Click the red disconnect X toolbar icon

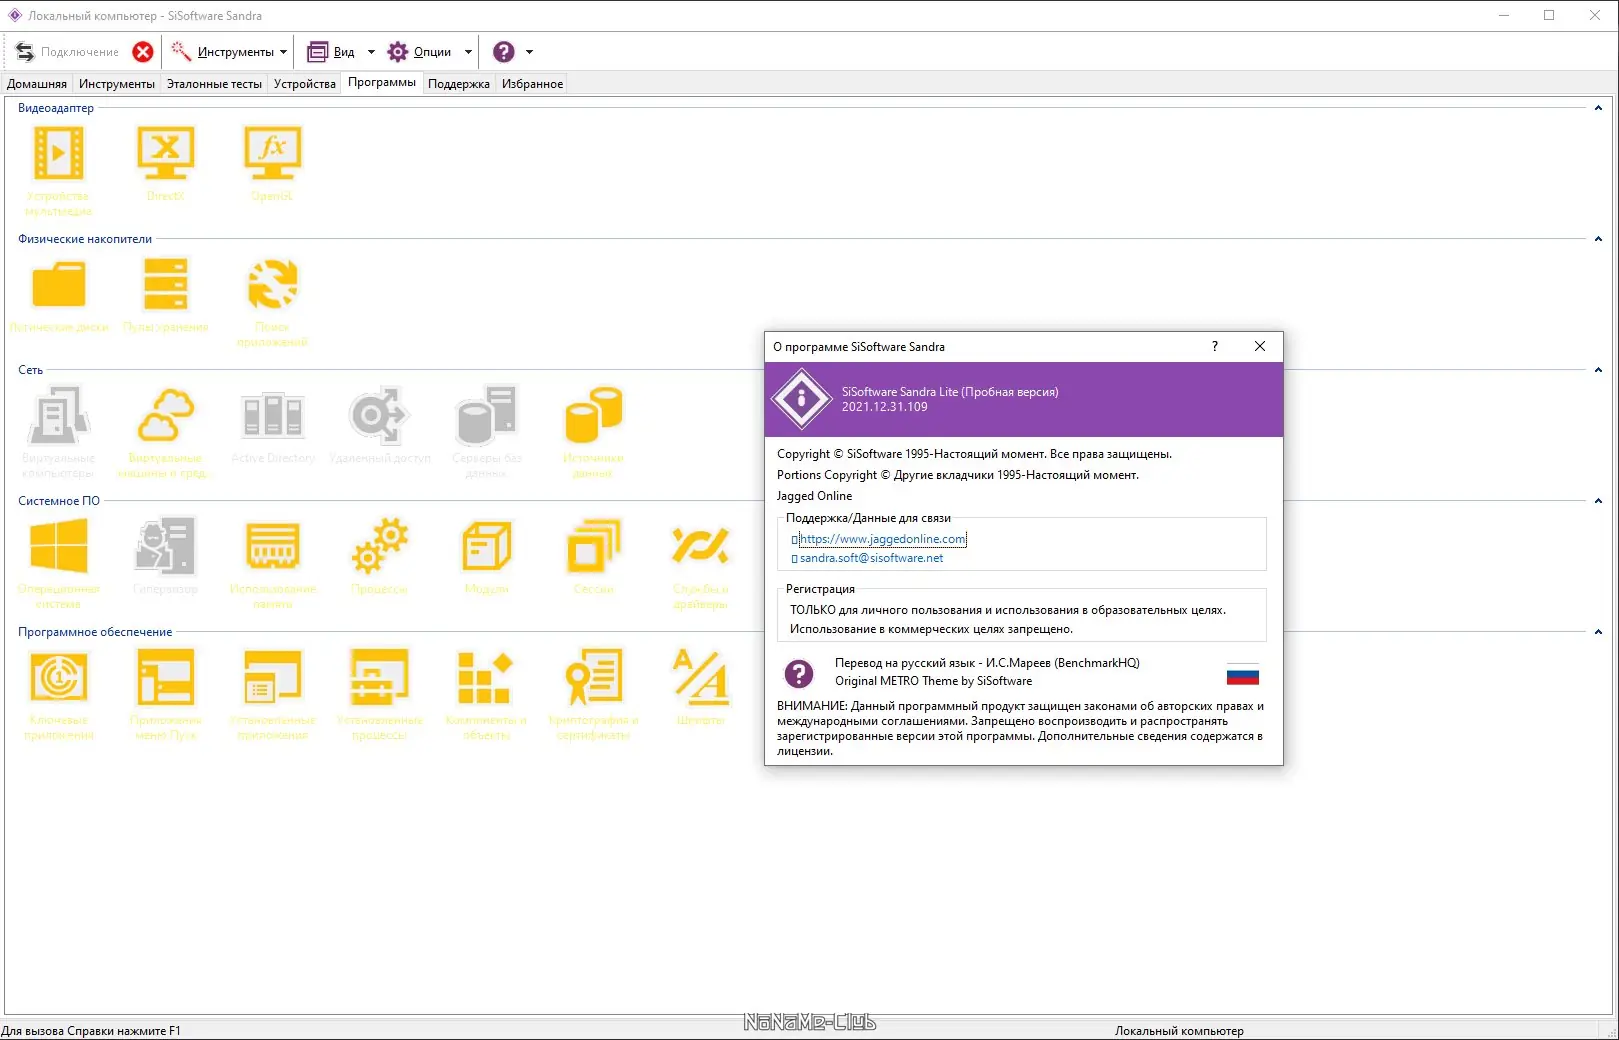pos(143,52)
